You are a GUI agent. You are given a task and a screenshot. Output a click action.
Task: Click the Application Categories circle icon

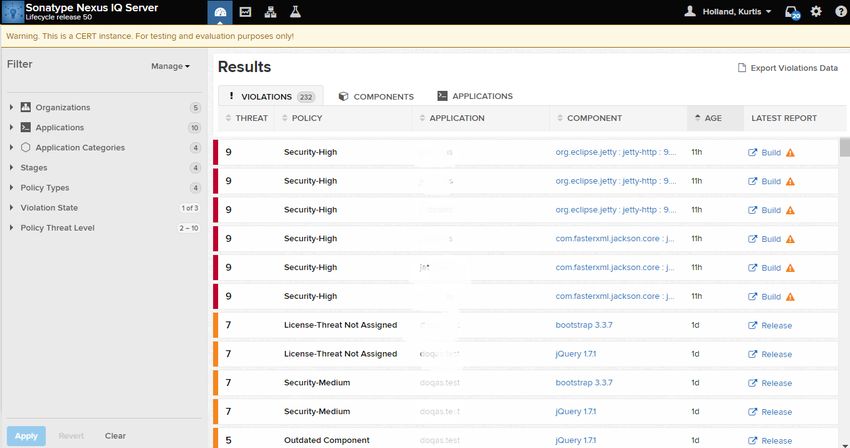[x=25, y=147]
